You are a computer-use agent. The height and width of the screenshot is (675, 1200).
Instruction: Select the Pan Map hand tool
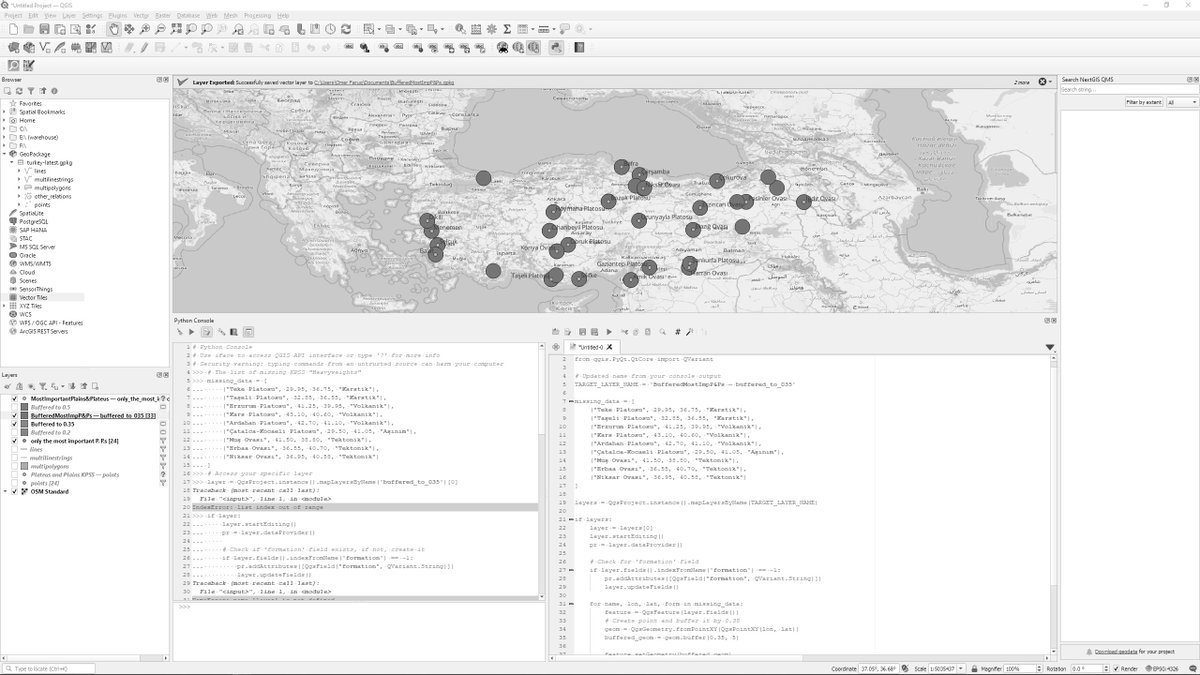click(115, 29)
